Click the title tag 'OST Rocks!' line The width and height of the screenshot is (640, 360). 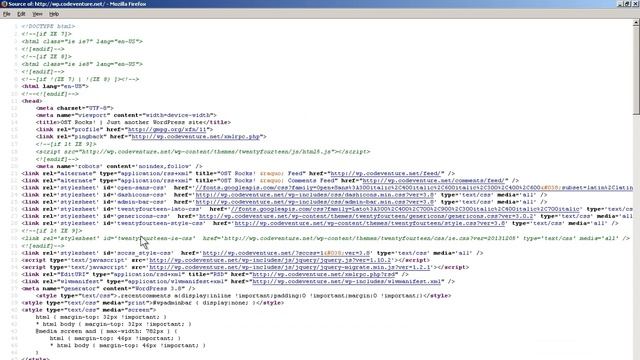(x=133, y=122)
